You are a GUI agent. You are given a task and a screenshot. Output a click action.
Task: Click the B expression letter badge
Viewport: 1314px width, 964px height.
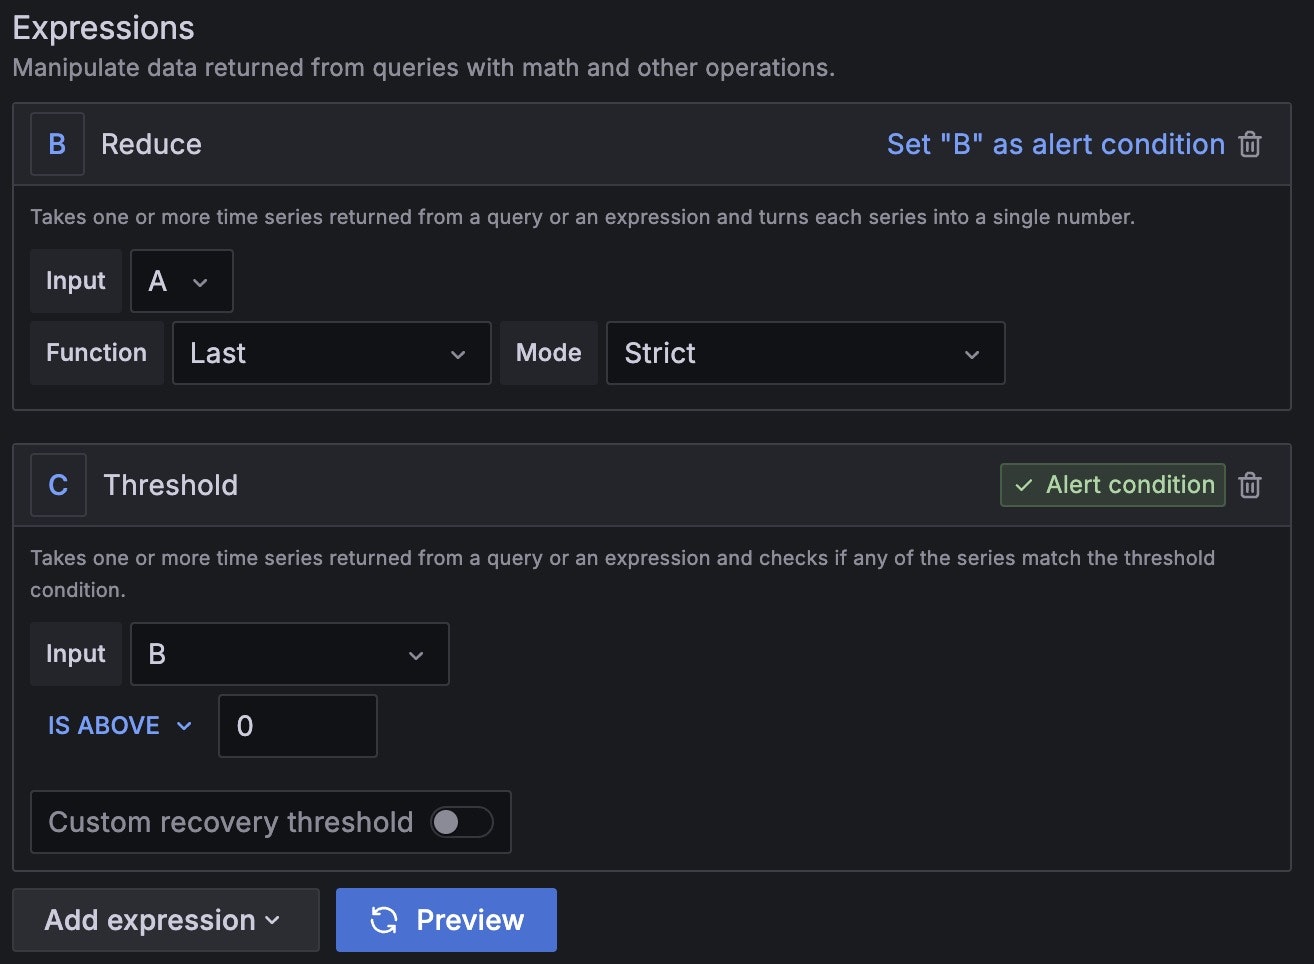(57, 145)
